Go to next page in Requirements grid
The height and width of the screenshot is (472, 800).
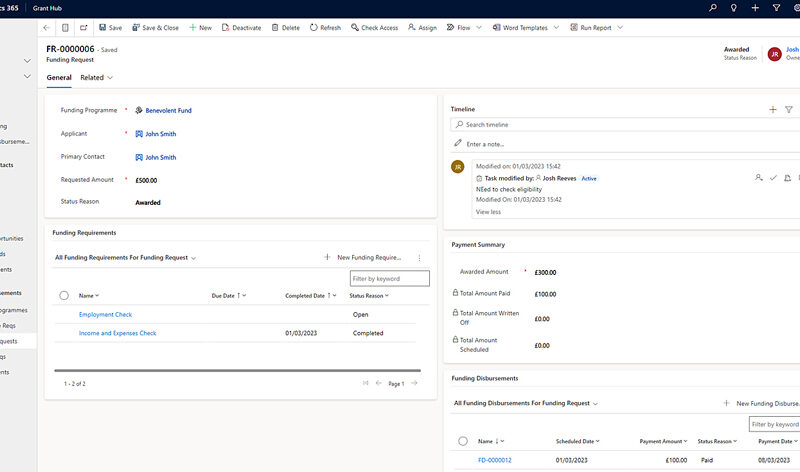tap(414, 383)
